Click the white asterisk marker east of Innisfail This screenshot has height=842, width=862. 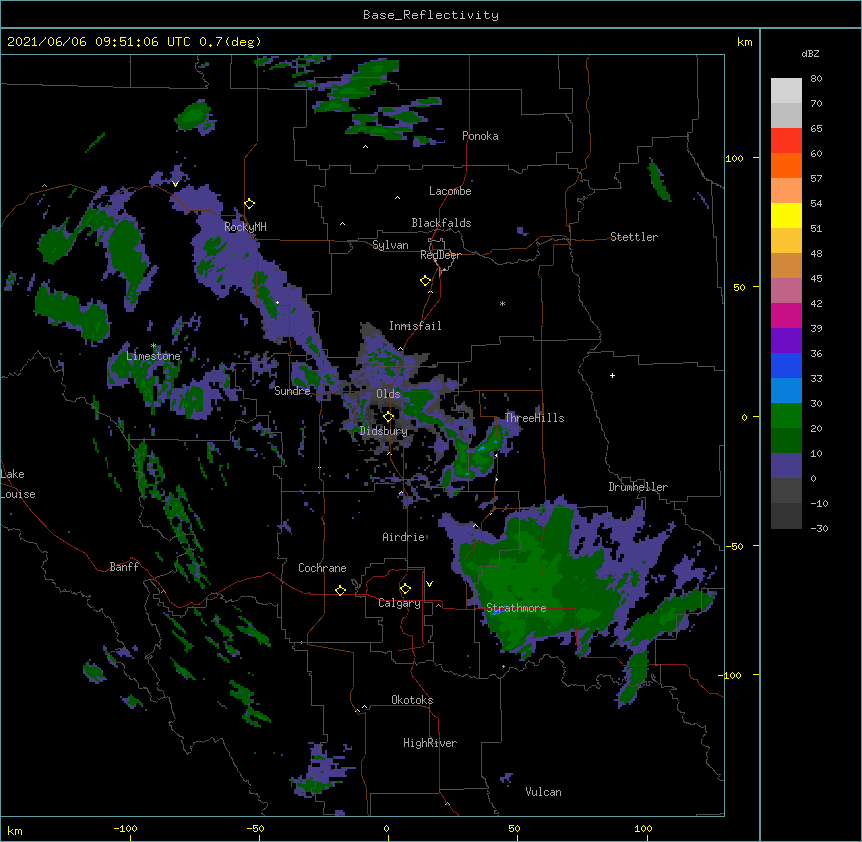click(x=502, y=303)
